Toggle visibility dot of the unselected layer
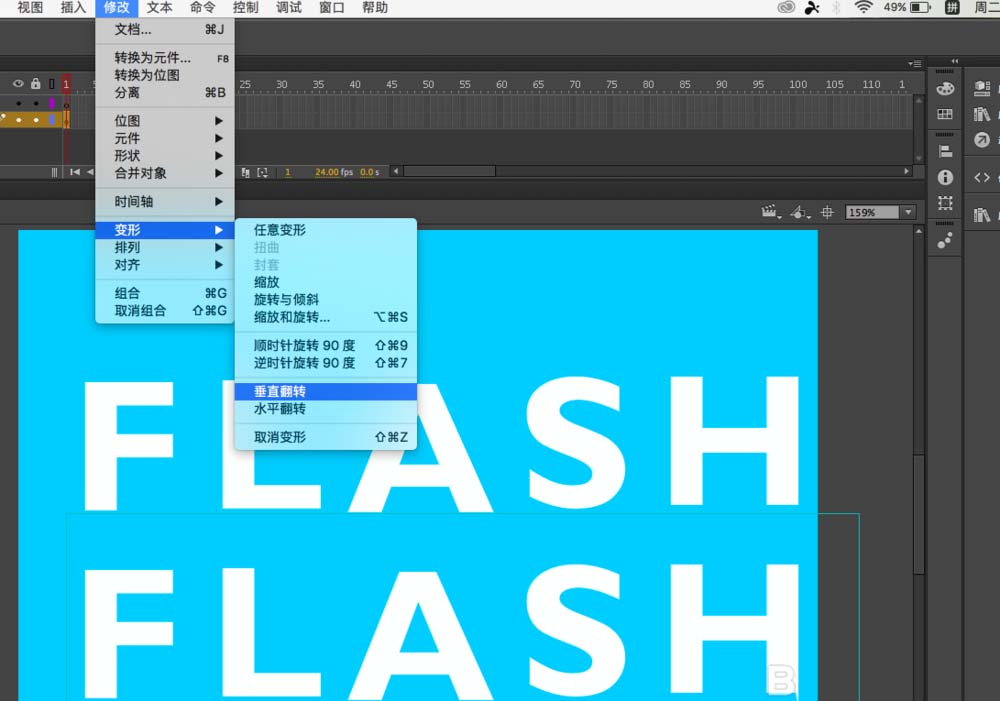 pos(18,103)
